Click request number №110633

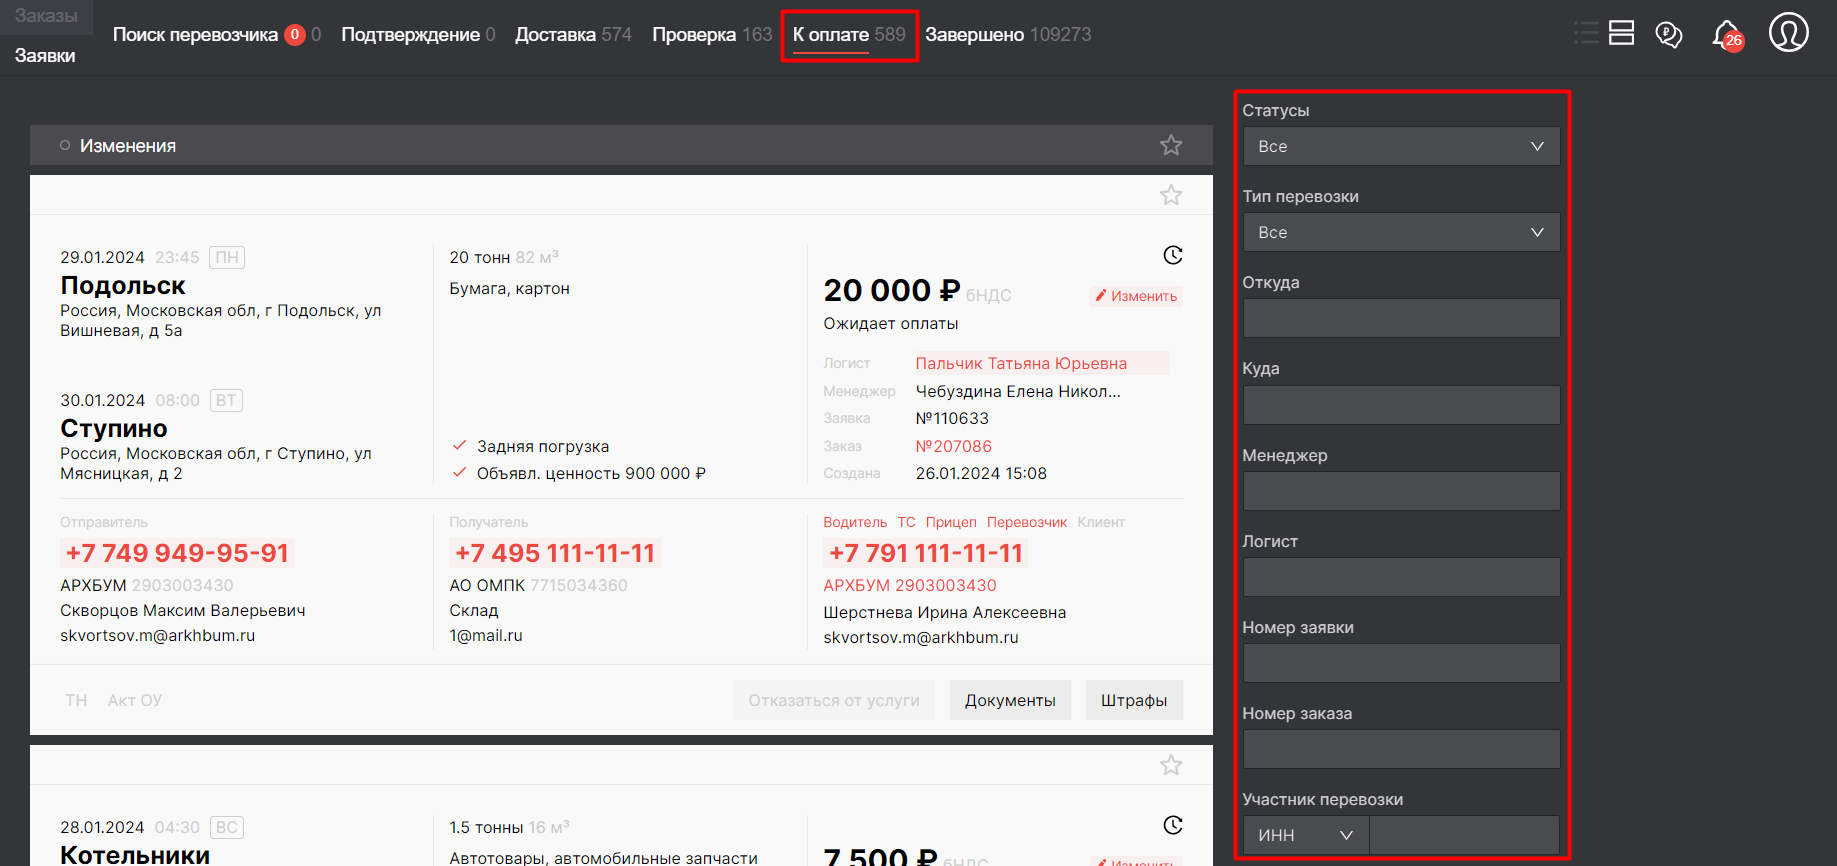[952, 418]
